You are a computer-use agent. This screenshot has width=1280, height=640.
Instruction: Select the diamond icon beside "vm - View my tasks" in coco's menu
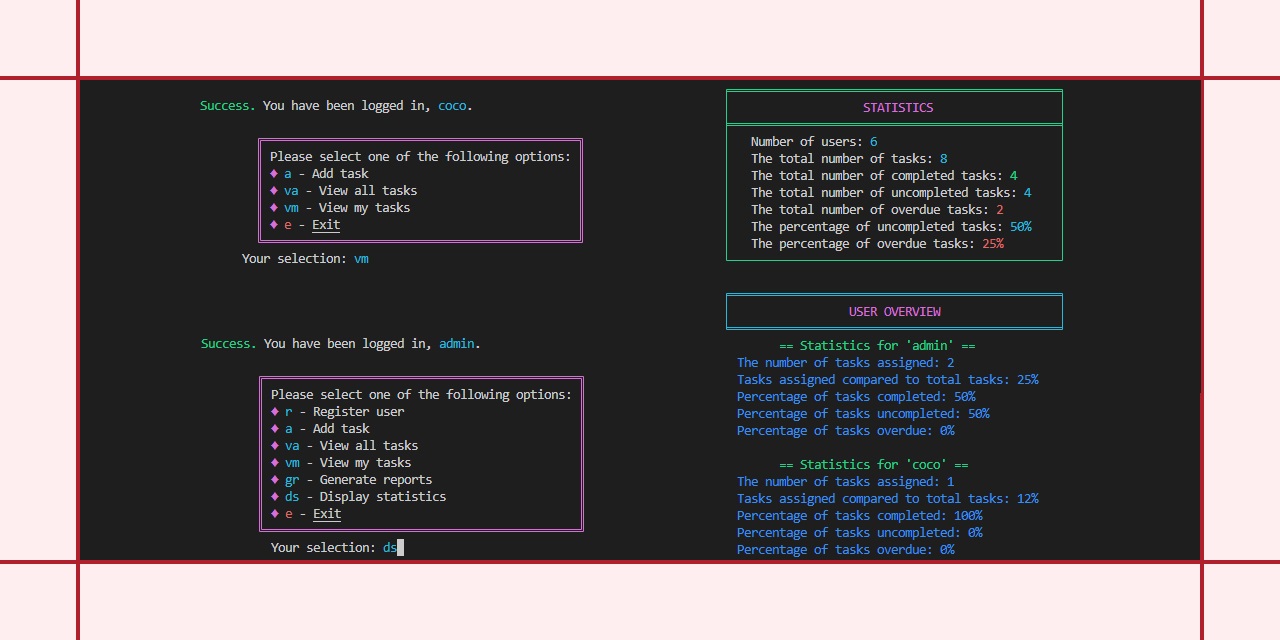pos(274,207)
